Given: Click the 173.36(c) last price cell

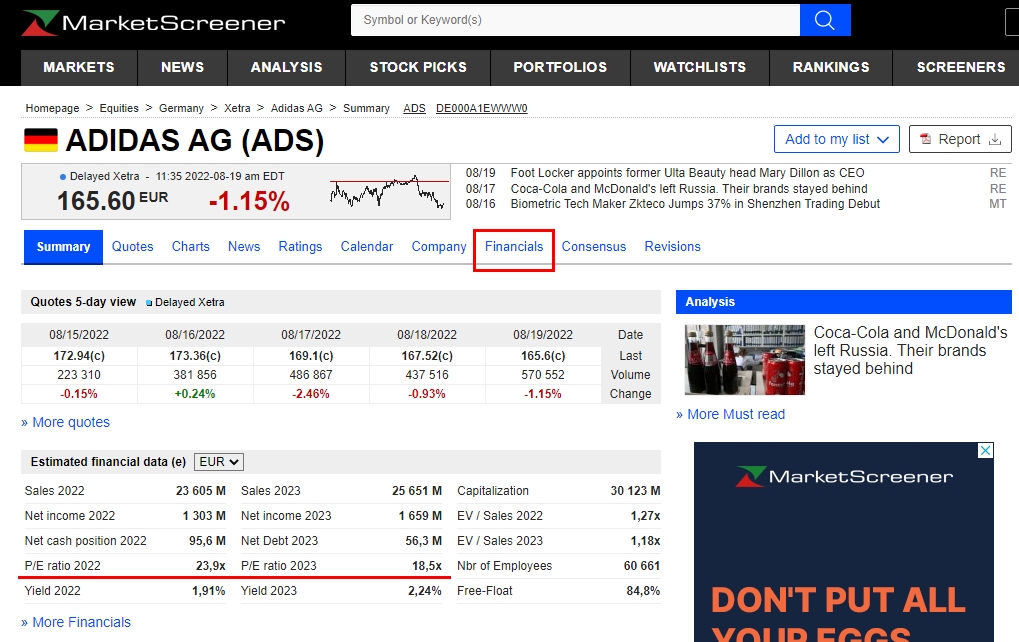Looking at the screenshot, I should tap(195, 356).
